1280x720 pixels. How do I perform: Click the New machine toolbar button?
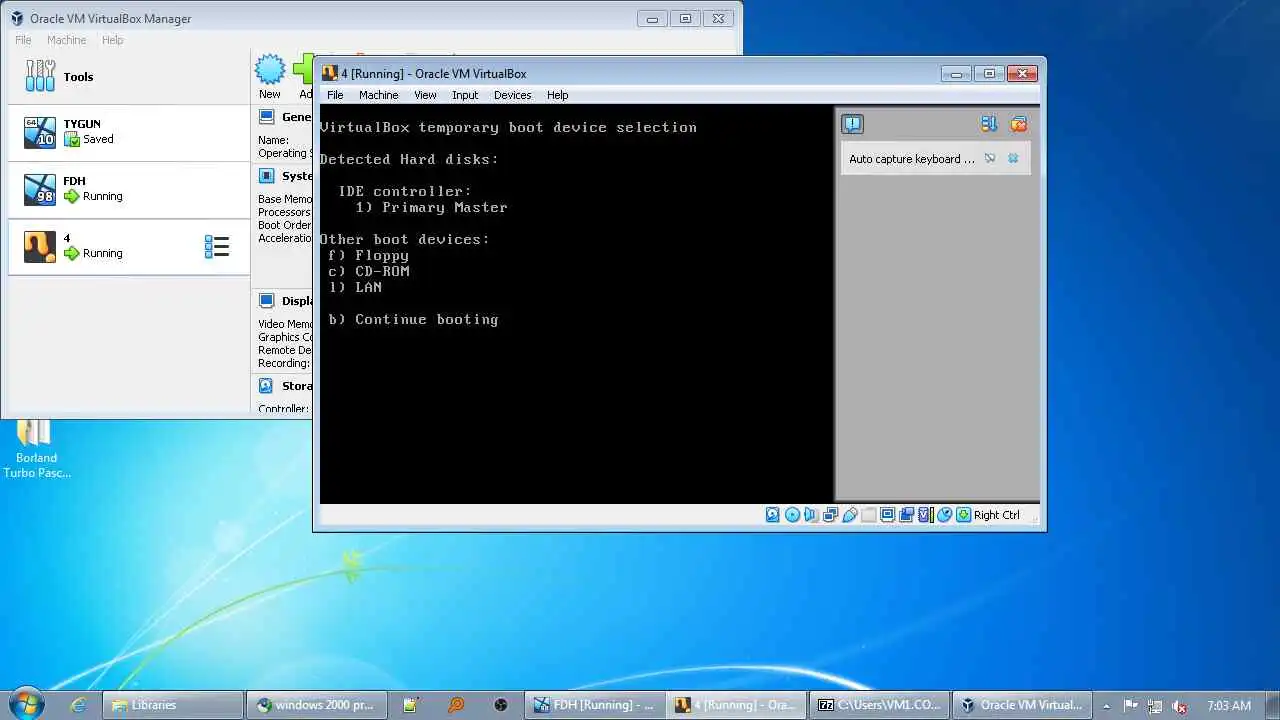click(x=270, y=77)
